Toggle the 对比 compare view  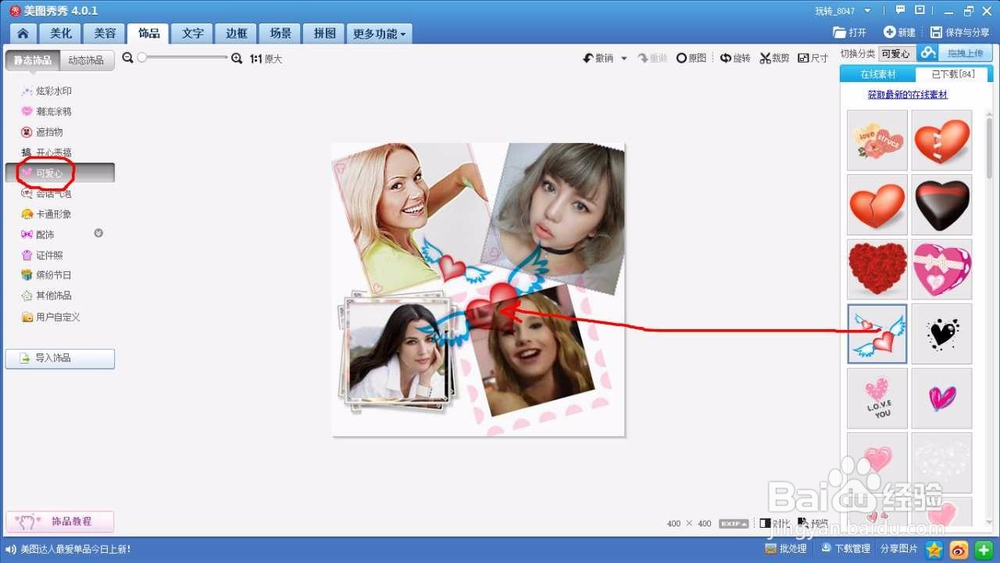click(x=774, y=523)
